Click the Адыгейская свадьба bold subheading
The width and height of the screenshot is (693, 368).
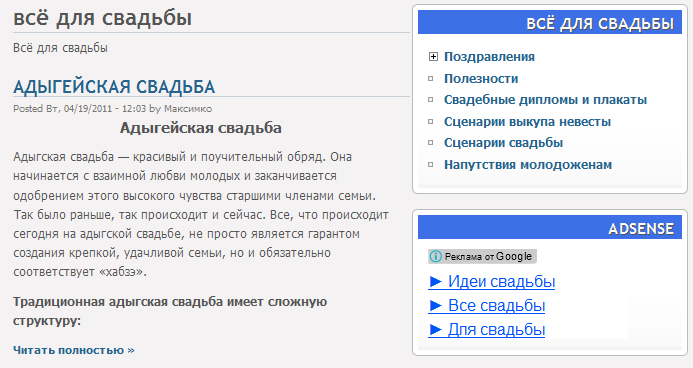click(201, 128)
